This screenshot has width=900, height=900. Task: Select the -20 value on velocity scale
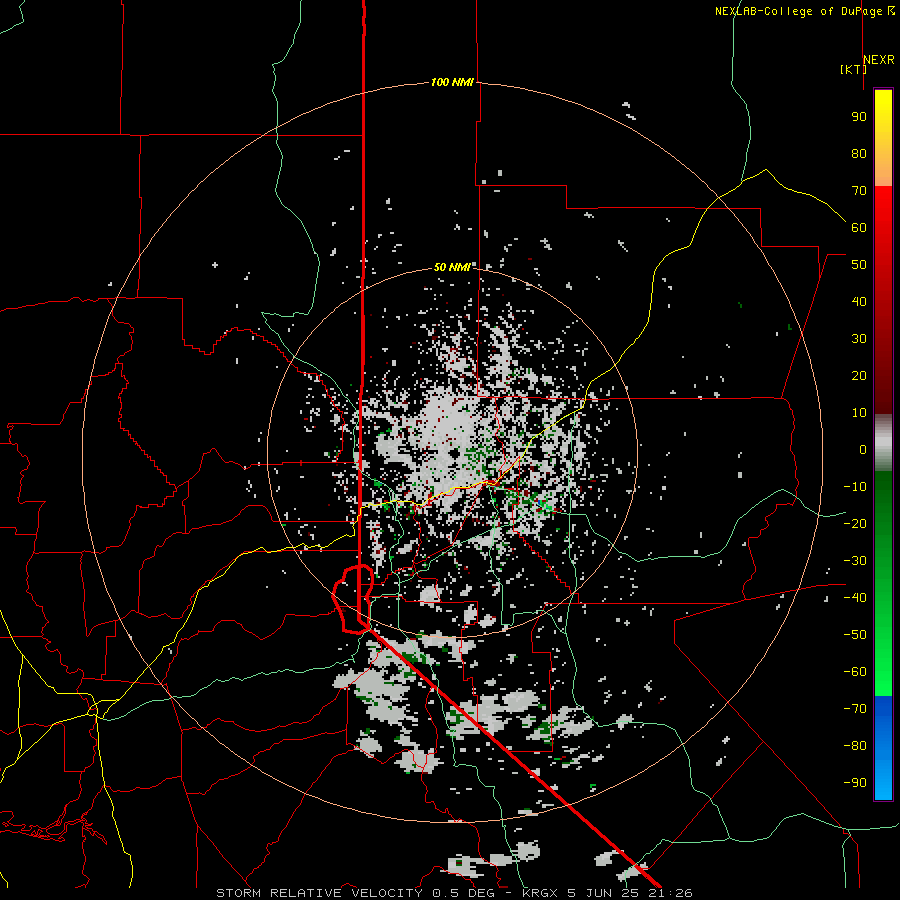855,523
